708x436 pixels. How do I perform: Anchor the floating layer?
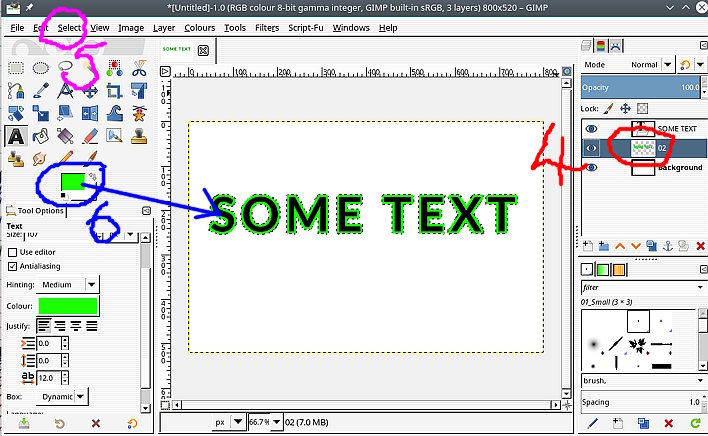pos(667,246)
